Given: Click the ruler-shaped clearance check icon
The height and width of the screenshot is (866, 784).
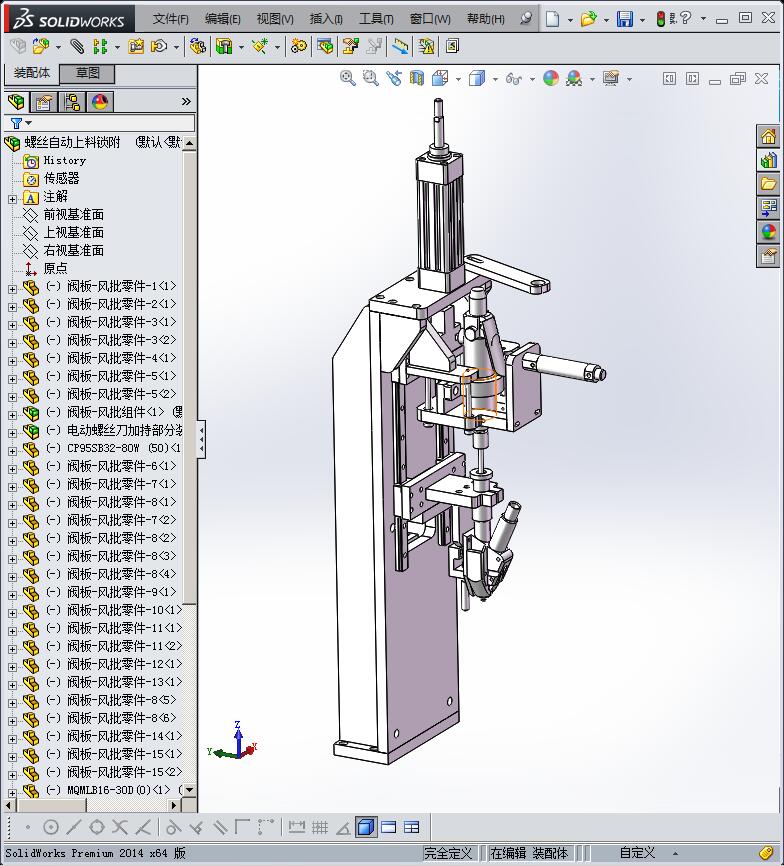Looking at the screenshot, I should tap(400, 46).
